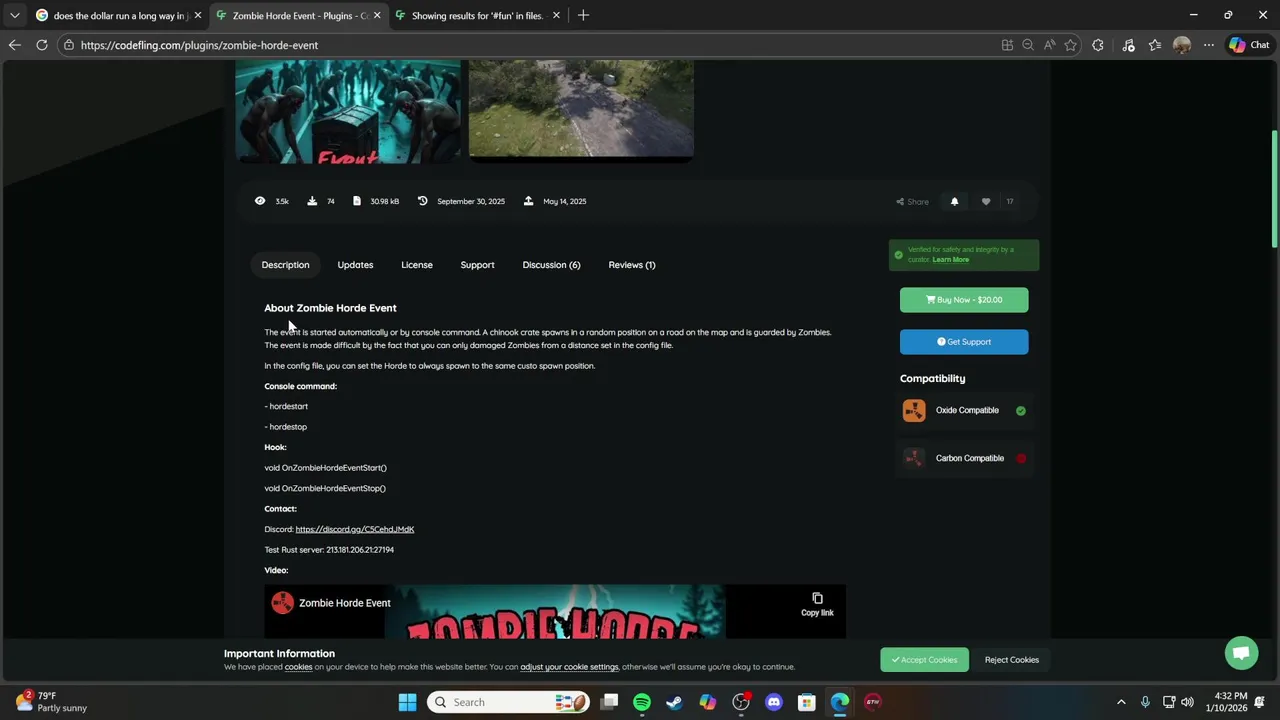This screenshot has height=720, width=1280.
Task: Open browser settings and more menu
Action: click(1209, 45)
